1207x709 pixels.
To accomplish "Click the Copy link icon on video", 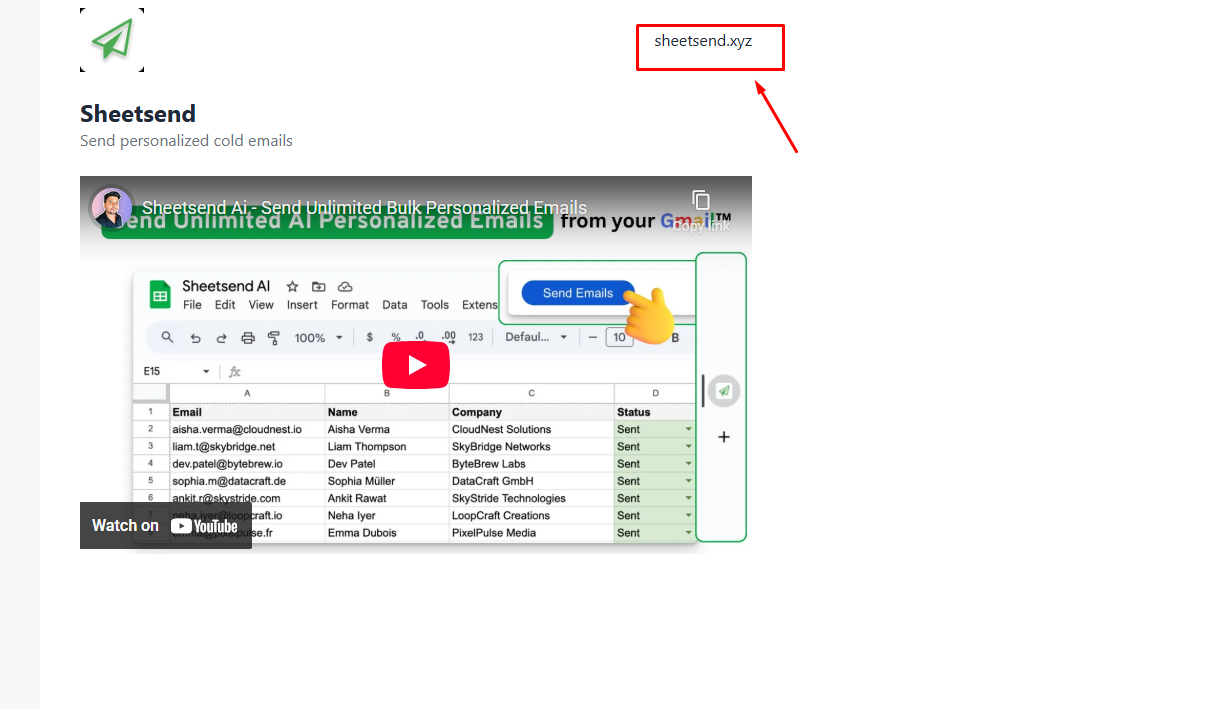I will pos(701,210).
